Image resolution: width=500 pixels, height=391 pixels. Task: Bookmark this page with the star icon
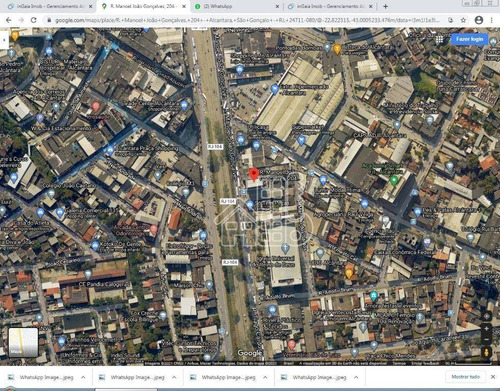point(463,20)
